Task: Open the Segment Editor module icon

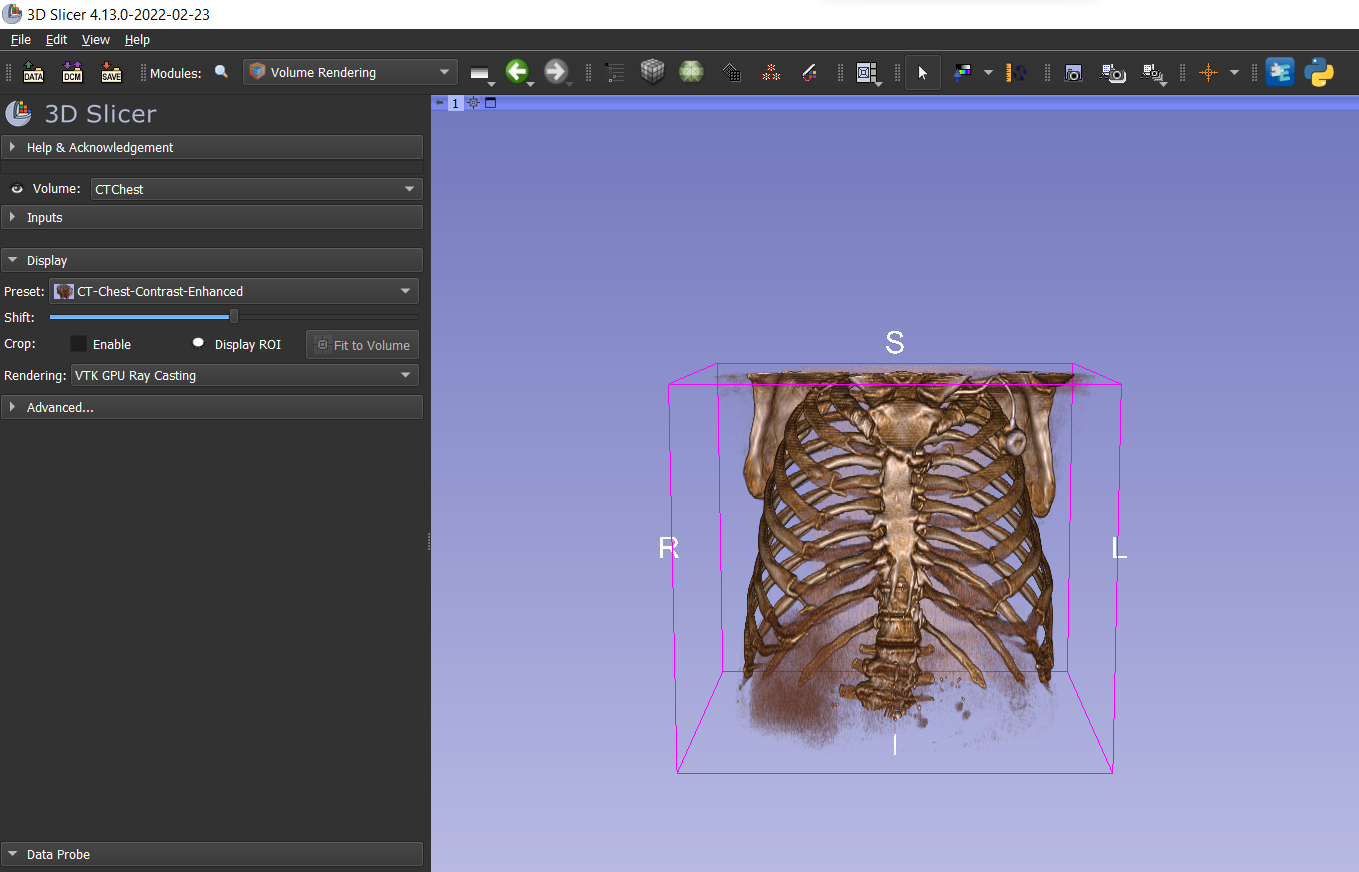Action: click(809, 72)
